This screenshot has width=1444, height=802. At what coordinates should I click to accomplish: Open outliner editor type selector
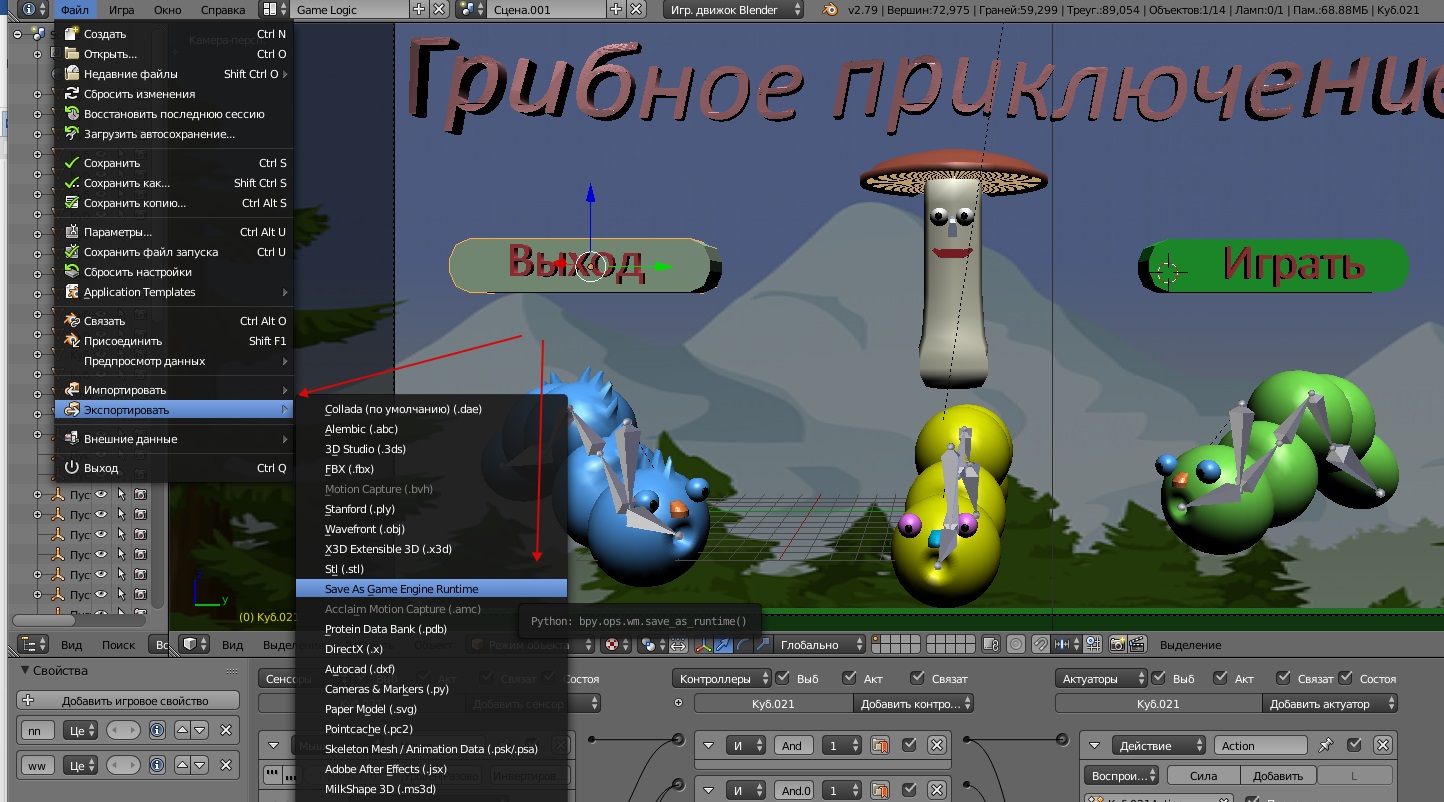[33, 645]
